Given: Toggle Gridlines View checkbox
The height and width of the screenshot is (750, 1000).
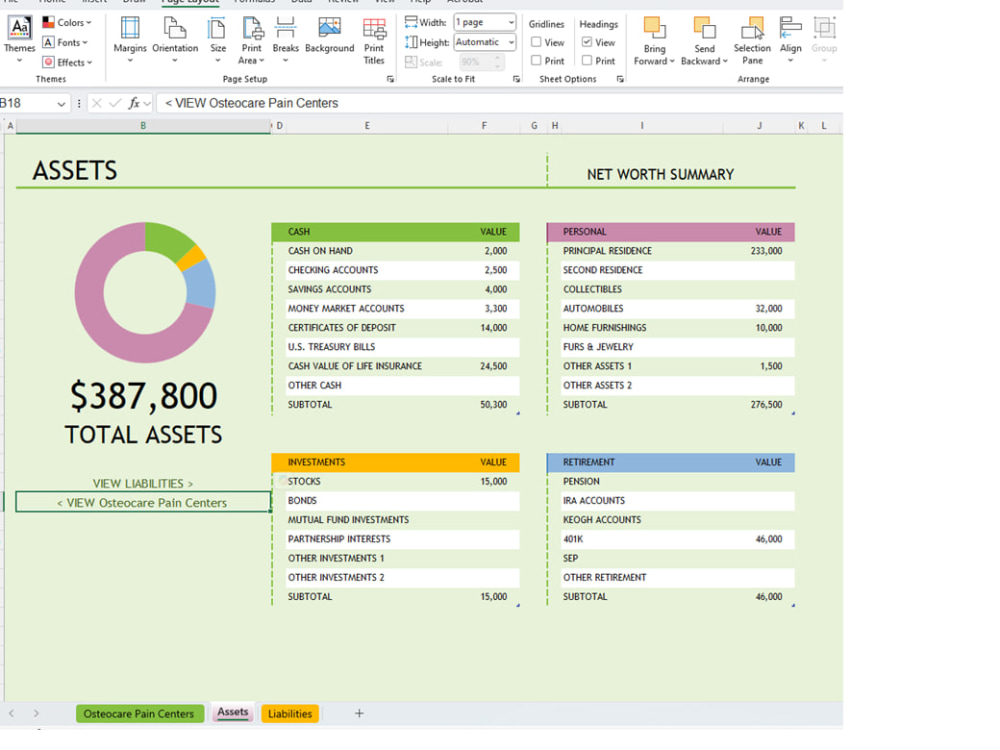Looking at the screenshot, I should [536, 42].
